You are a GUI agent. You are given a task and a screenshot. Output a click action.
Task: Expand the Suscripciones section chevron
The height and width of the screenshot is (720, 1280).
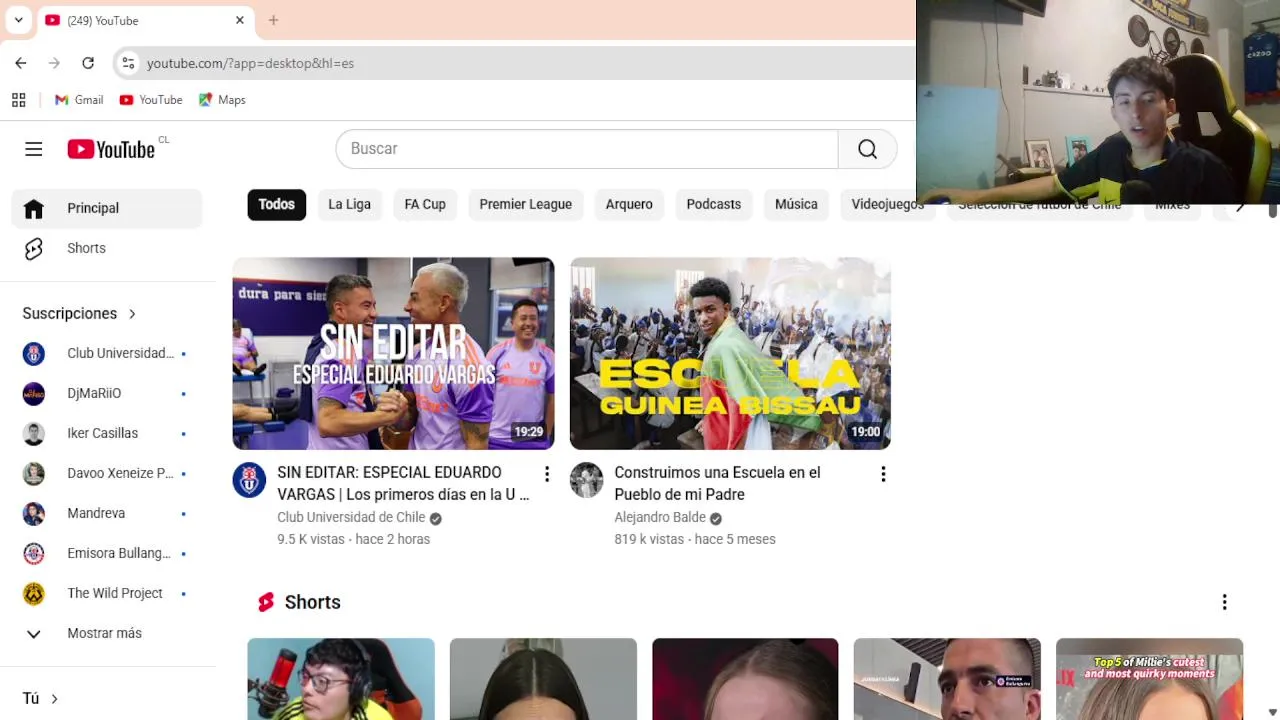tap(132, 314)
